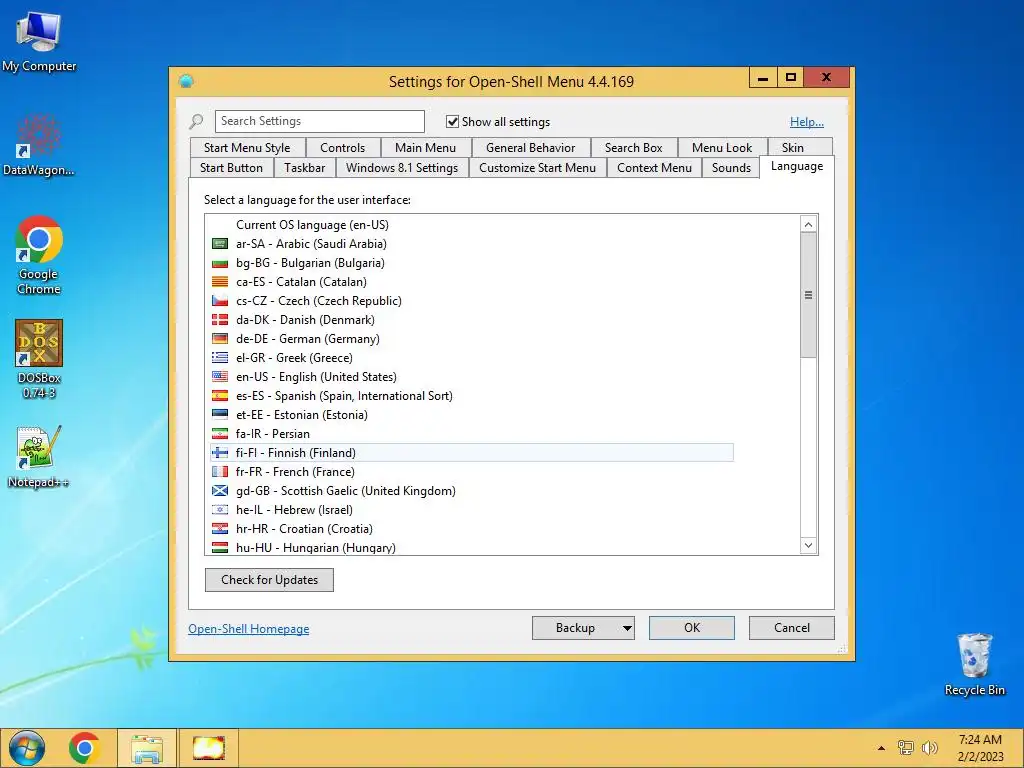1024x768 pixels.
Task: Select the Saudi Arabia flag icon
Action: point(220,244)
